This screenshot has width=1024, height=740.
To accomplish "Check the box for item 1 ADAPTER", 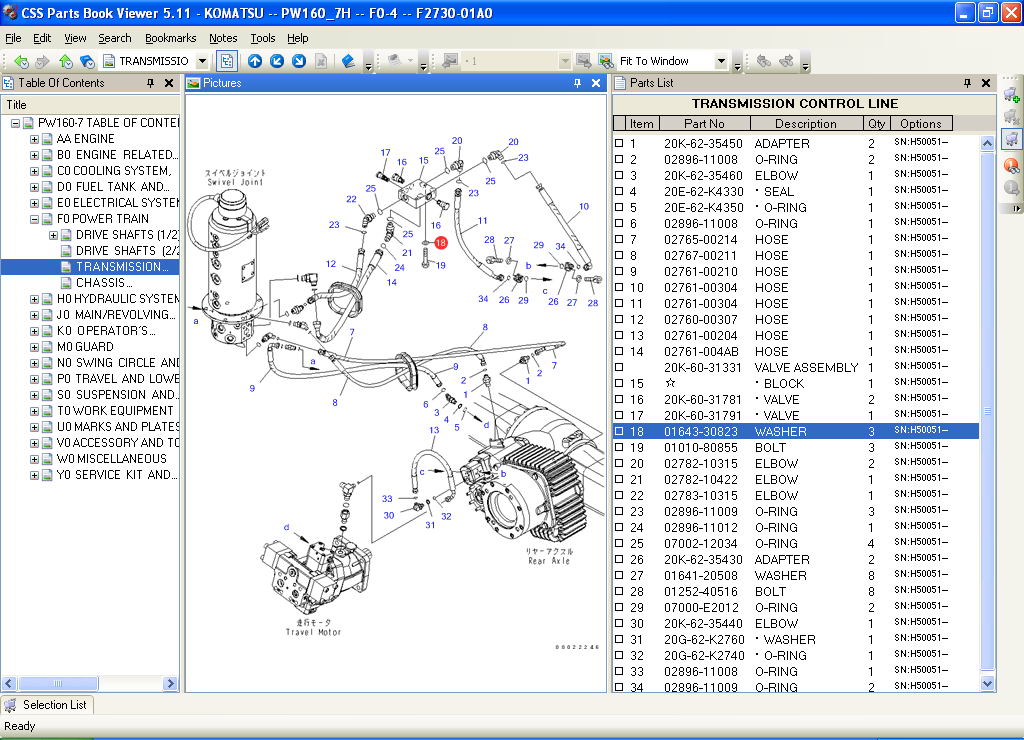I will (619, 144).
